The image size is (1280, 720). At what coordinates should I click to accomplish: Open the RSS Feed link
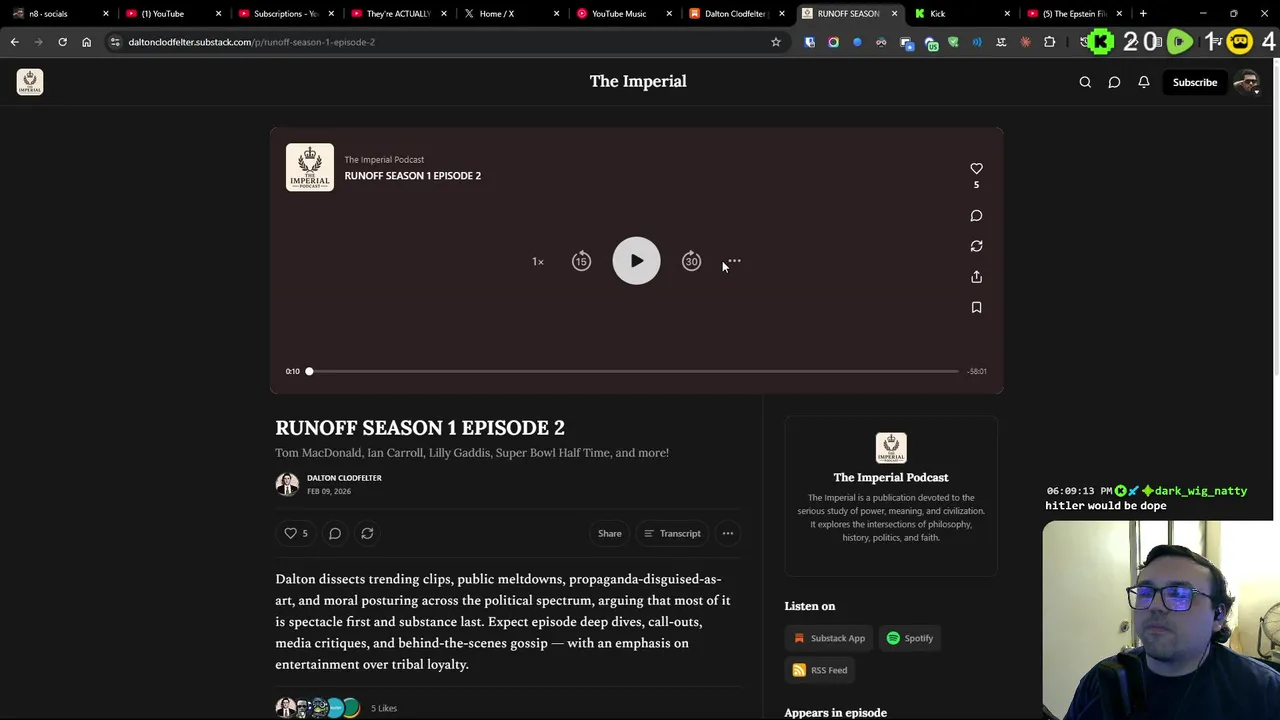820,670
